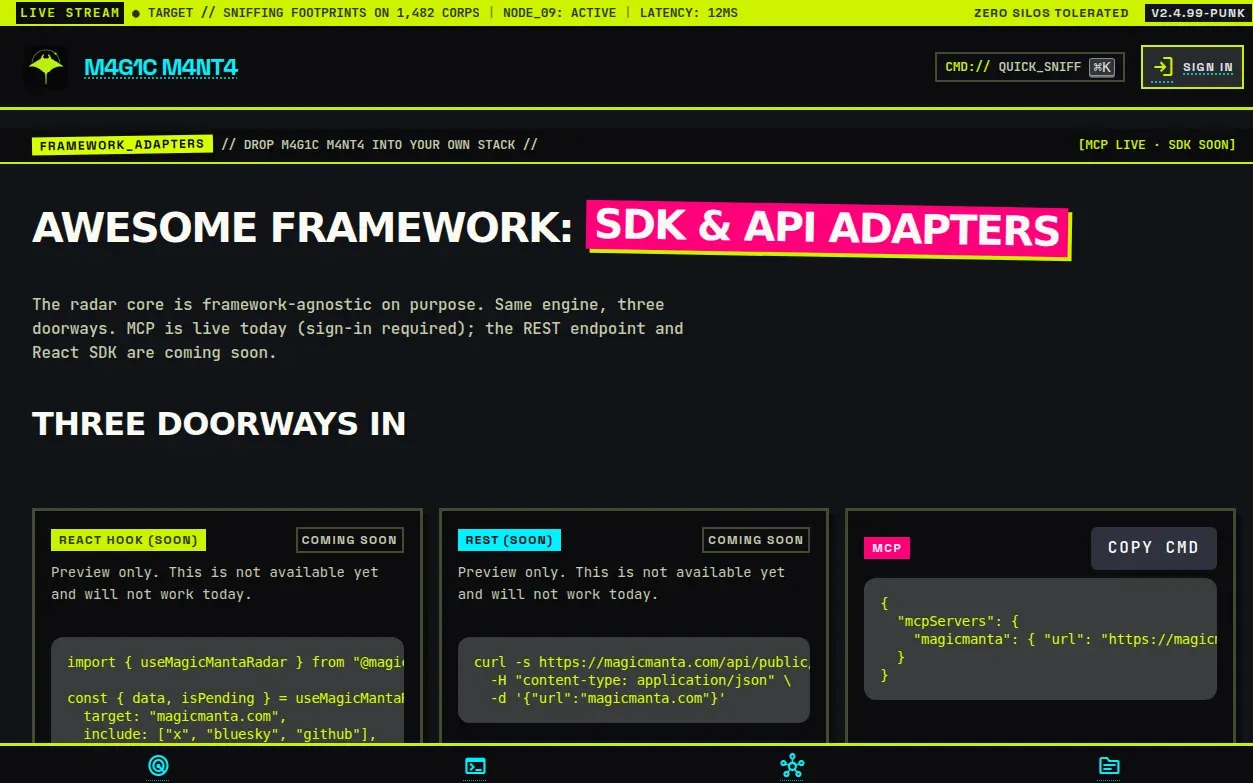Viewport: 1253px width, 783px height.
Task: Click the SDK & API ADAPTERS highlighted heading
Action: pyautogui.click(x=828, y=229)
